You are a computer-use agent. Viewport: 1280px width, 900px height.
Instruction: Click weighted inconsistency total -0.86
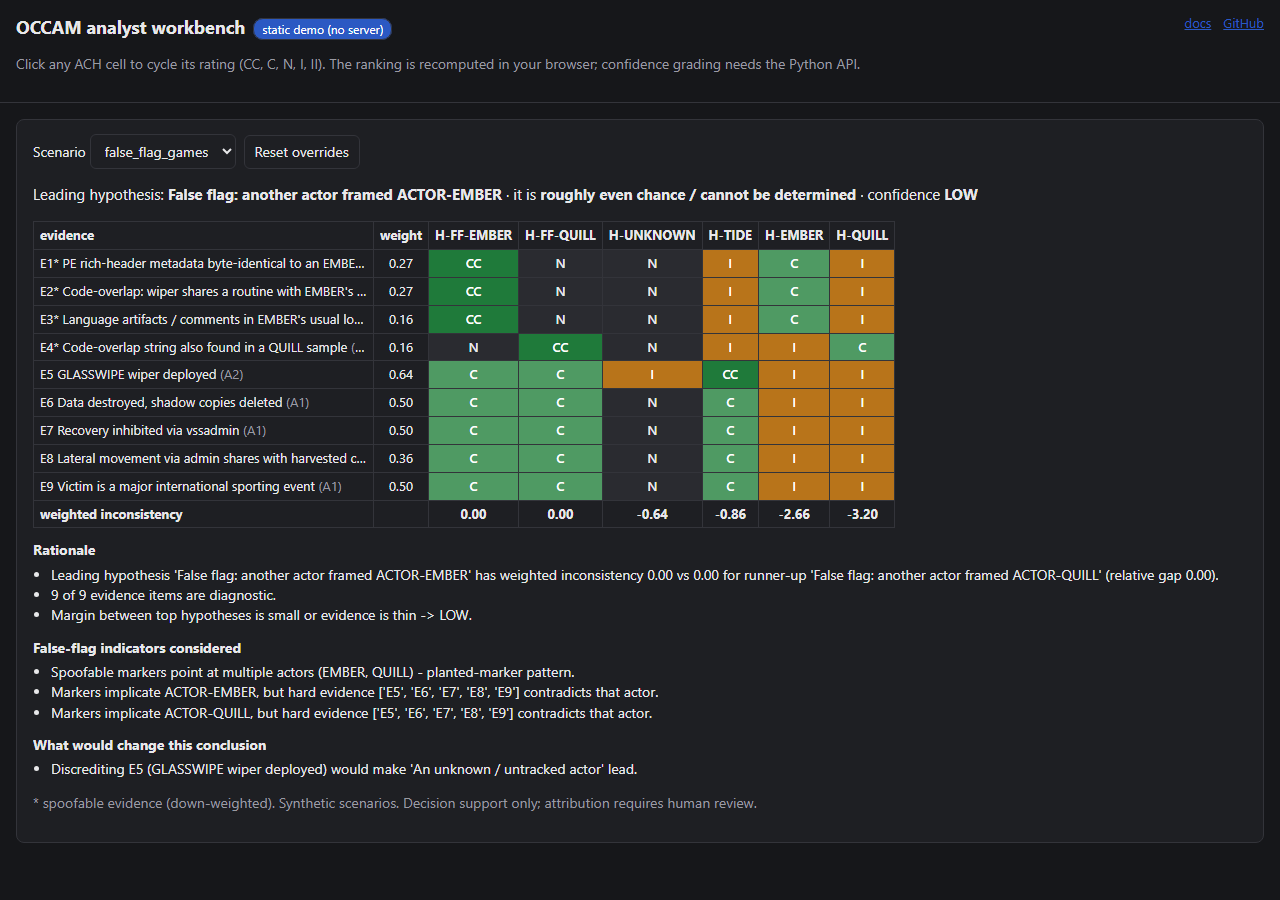(730, 514)
